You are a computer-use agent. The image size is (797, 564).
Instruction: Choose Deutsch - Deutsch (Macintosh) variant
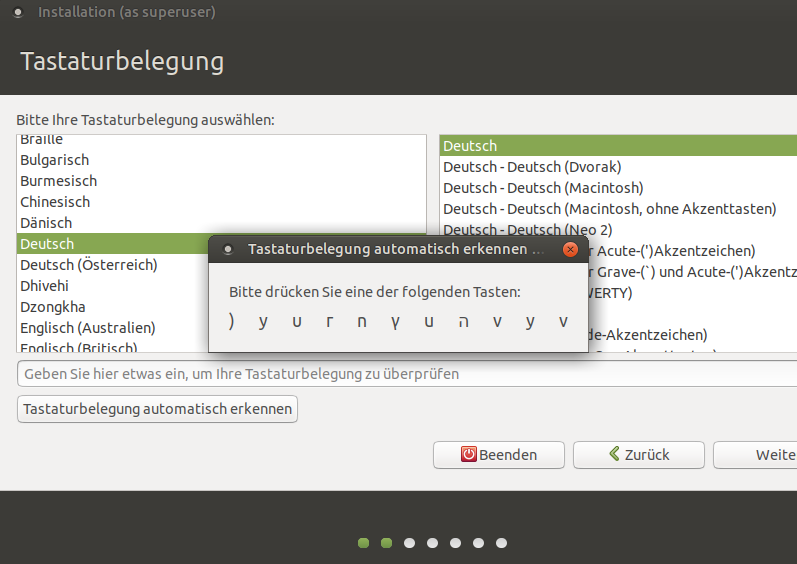(x=543, y=188)
